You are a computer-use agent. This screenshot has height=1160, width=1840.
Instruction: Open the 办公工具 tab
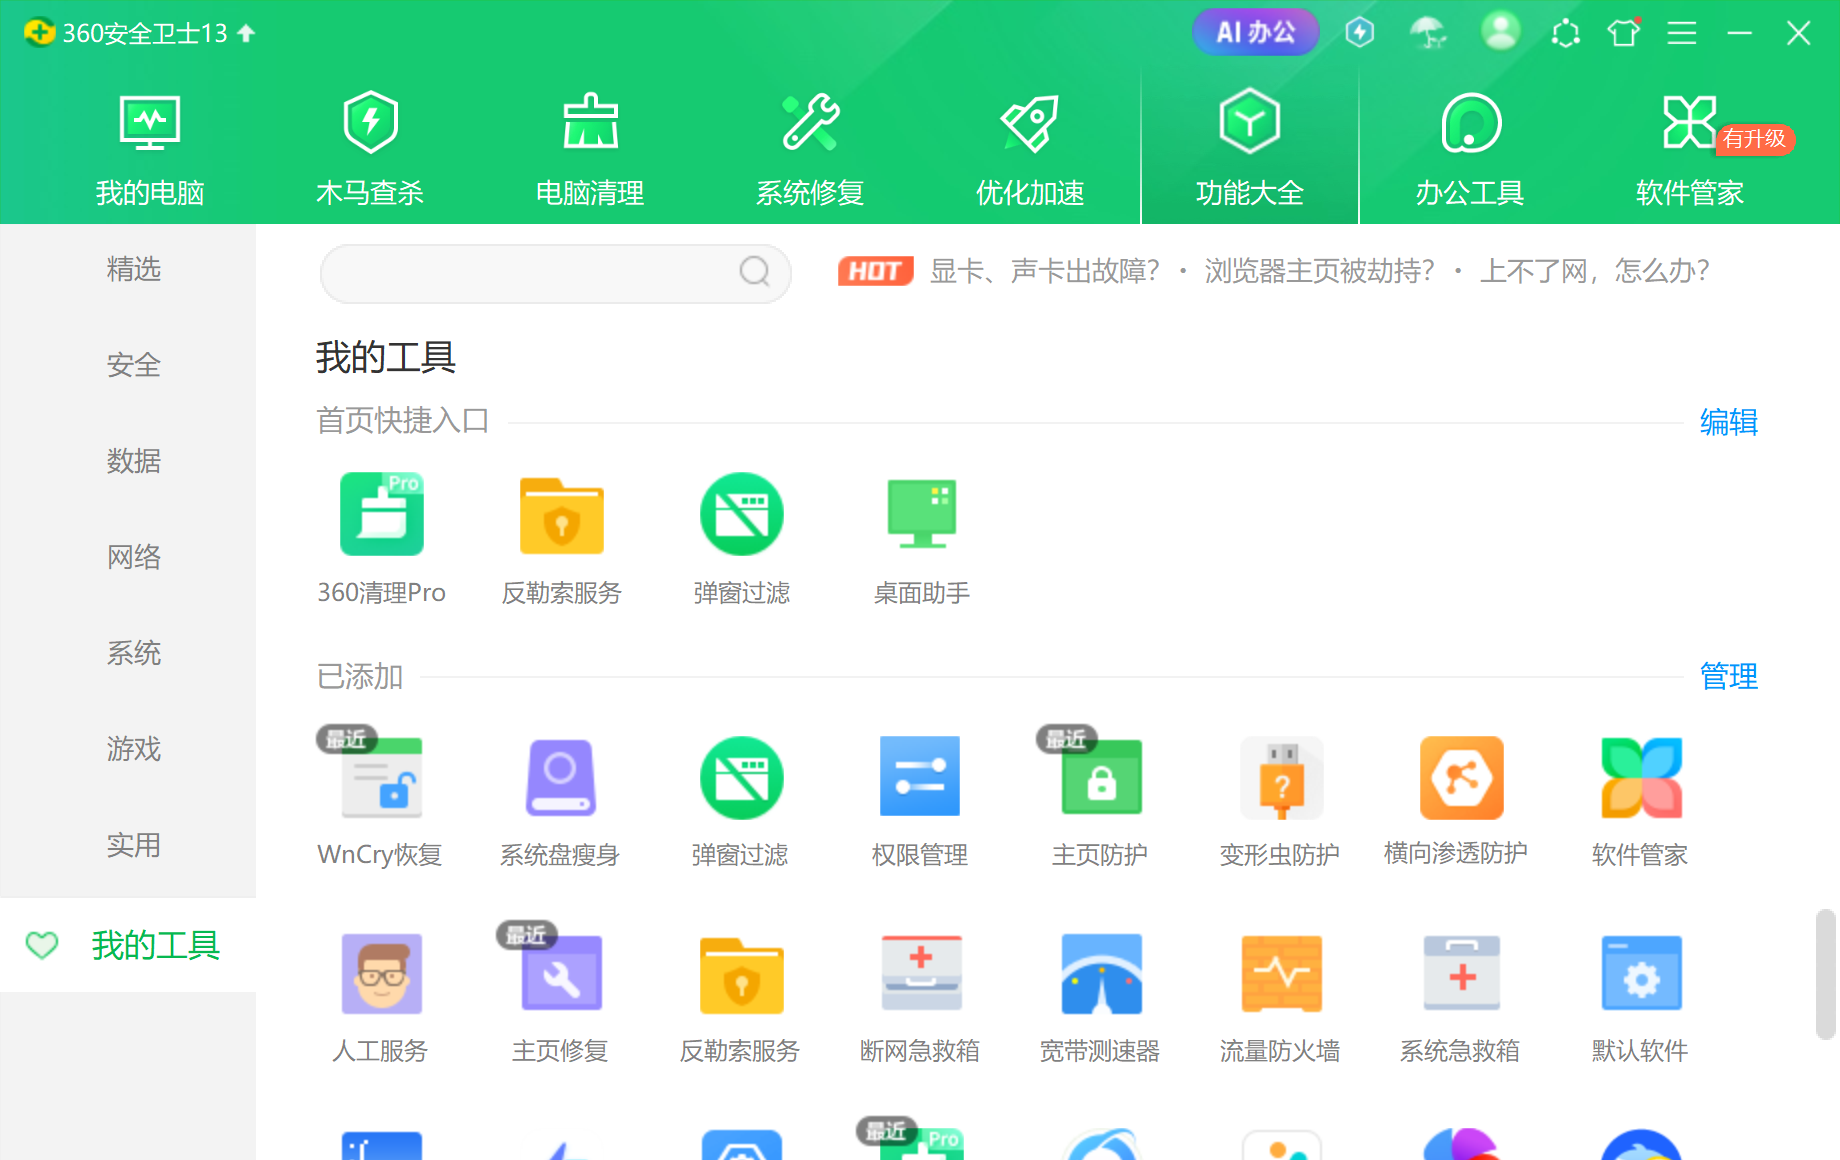coord(1470,150)
